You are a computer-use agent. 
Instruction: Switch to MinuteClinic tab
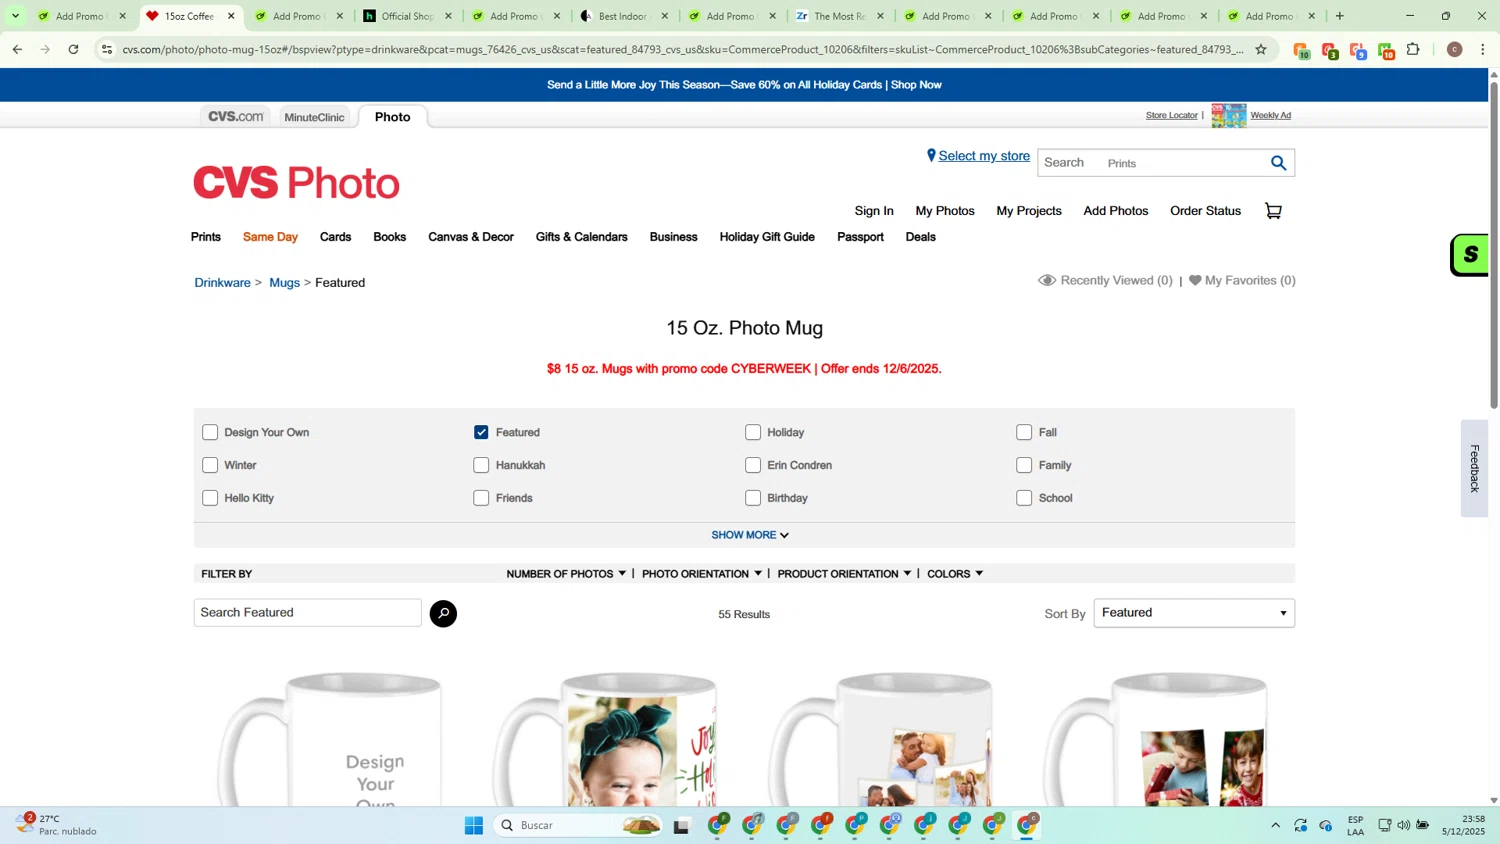point(314,117)
